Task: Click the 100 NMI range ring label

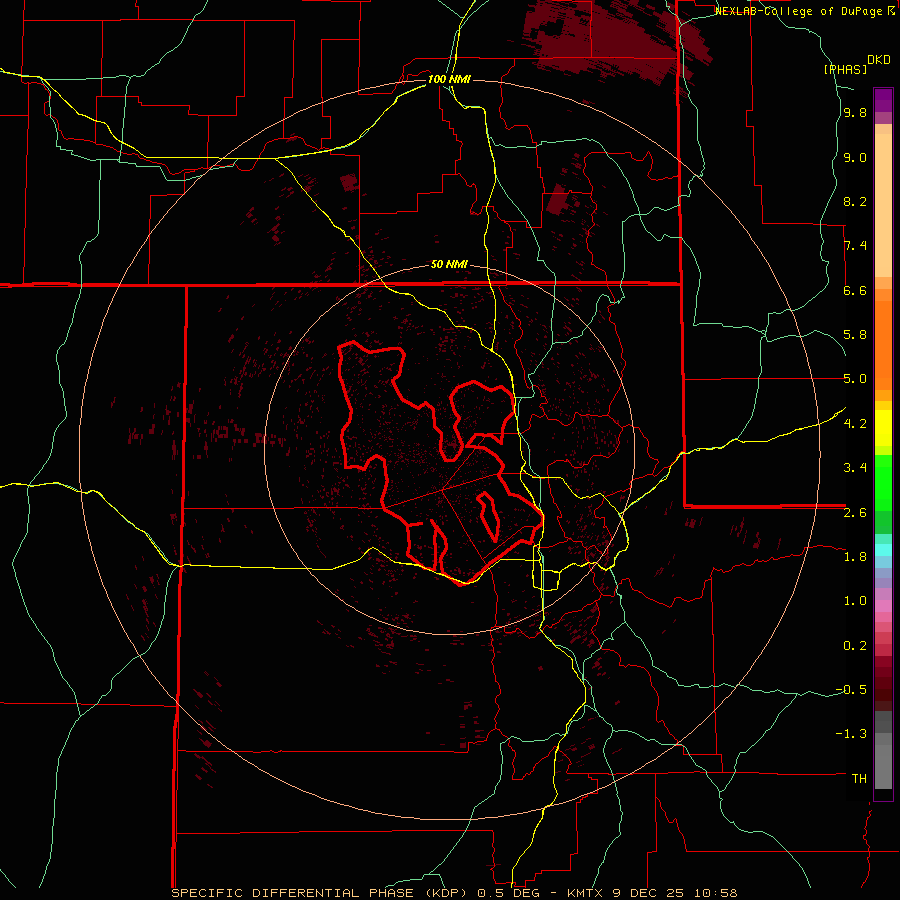Action: [449, 79]
